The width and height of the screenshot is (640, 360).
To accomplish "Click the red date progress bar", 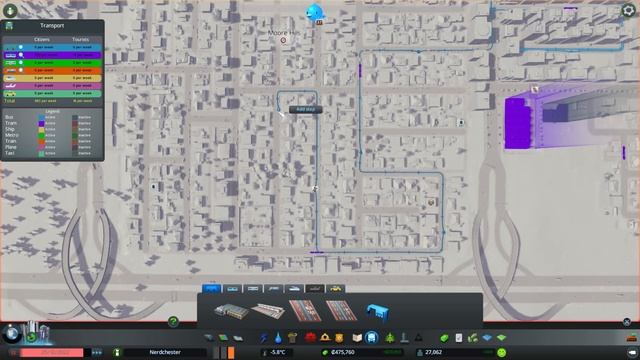I will pyautogui.click(x=52, y=352).
